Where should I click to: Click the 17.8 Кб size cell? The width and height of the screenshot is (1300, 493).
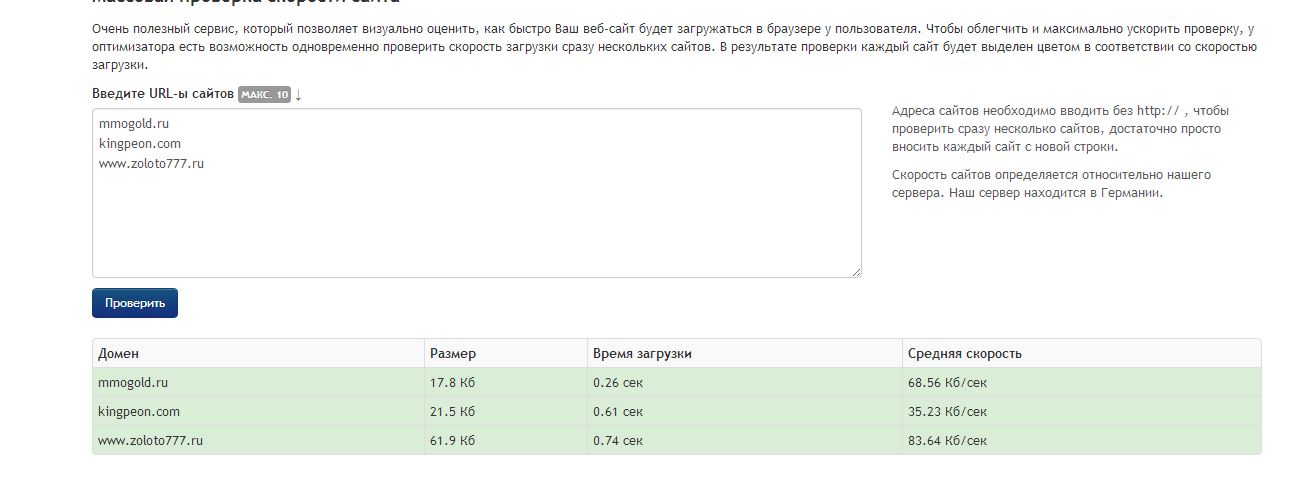tap(452, 383)
